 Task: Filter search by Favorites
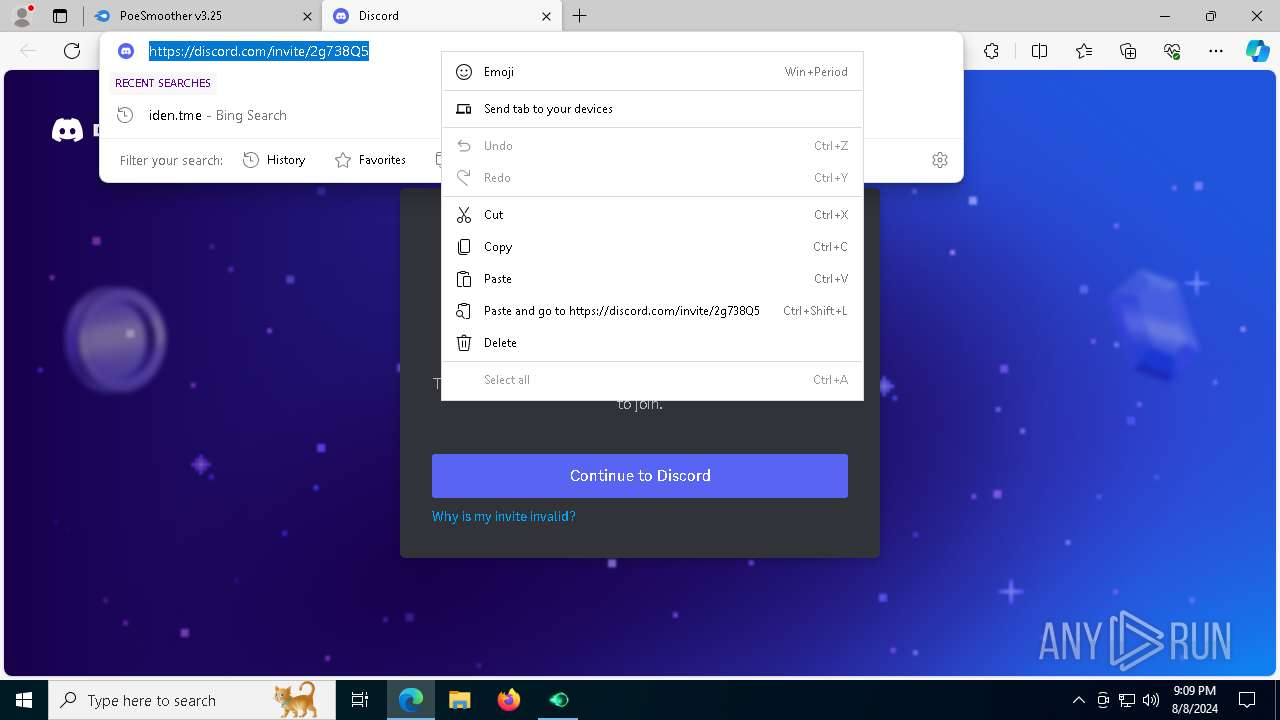click(370, 160)
